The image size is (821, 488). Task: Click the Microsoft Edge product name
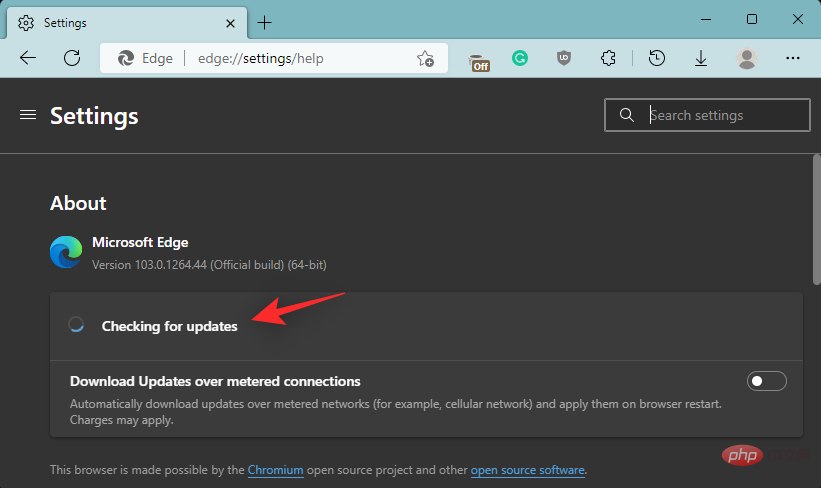point(140,242)
